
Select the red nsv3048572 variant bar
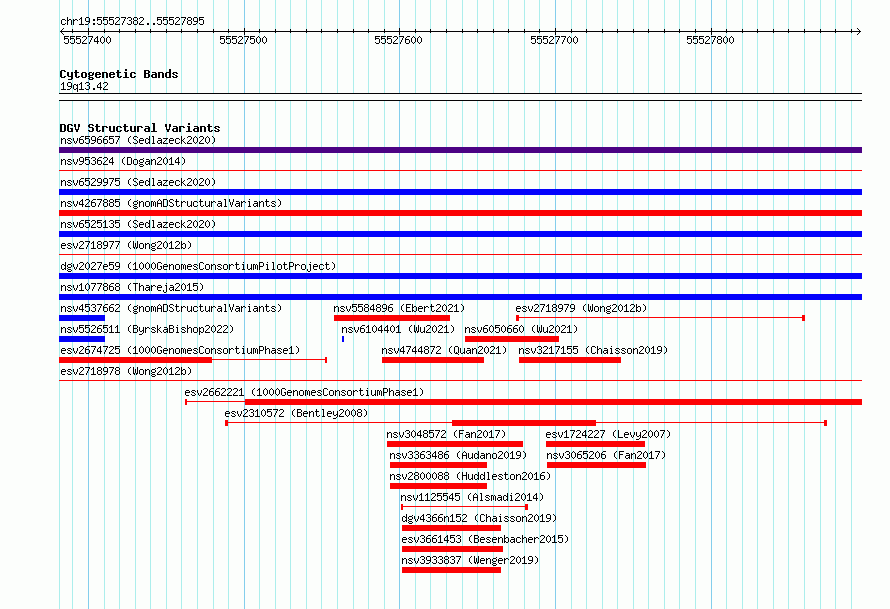click(455, 444)
